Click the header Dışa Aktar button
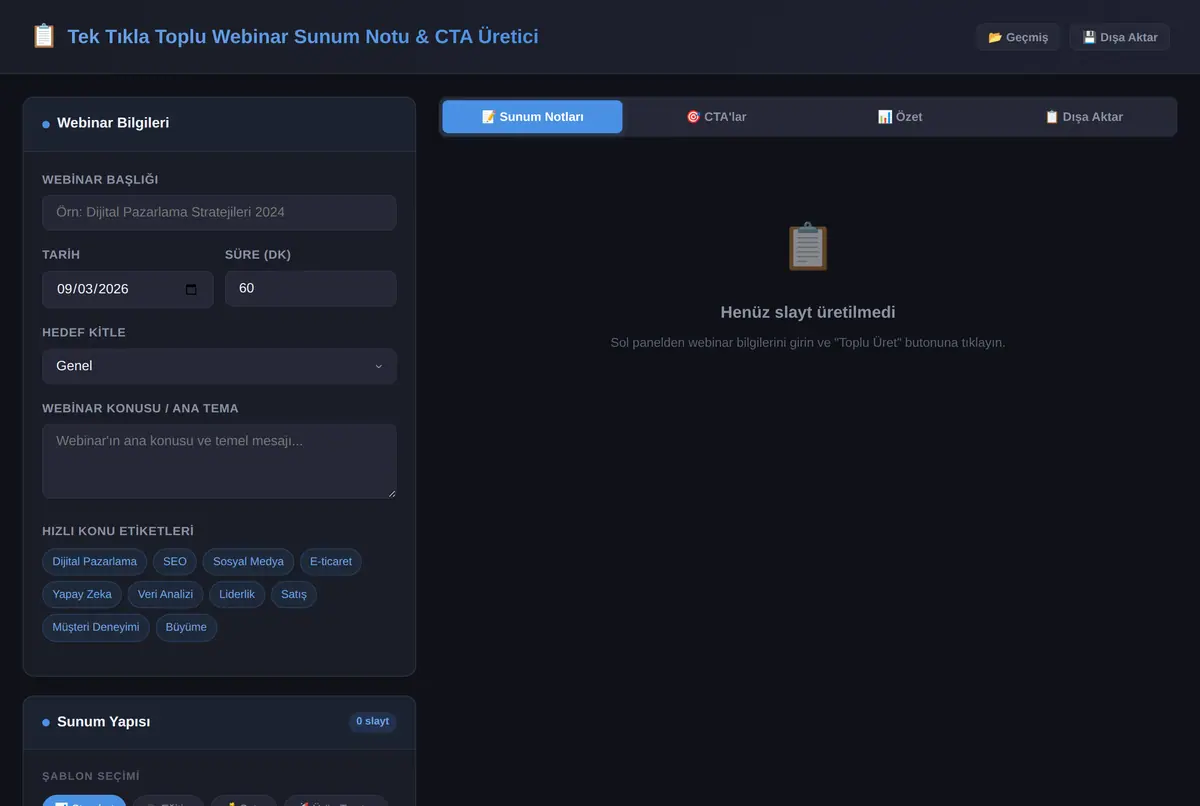 click(x=1120, y=37)
